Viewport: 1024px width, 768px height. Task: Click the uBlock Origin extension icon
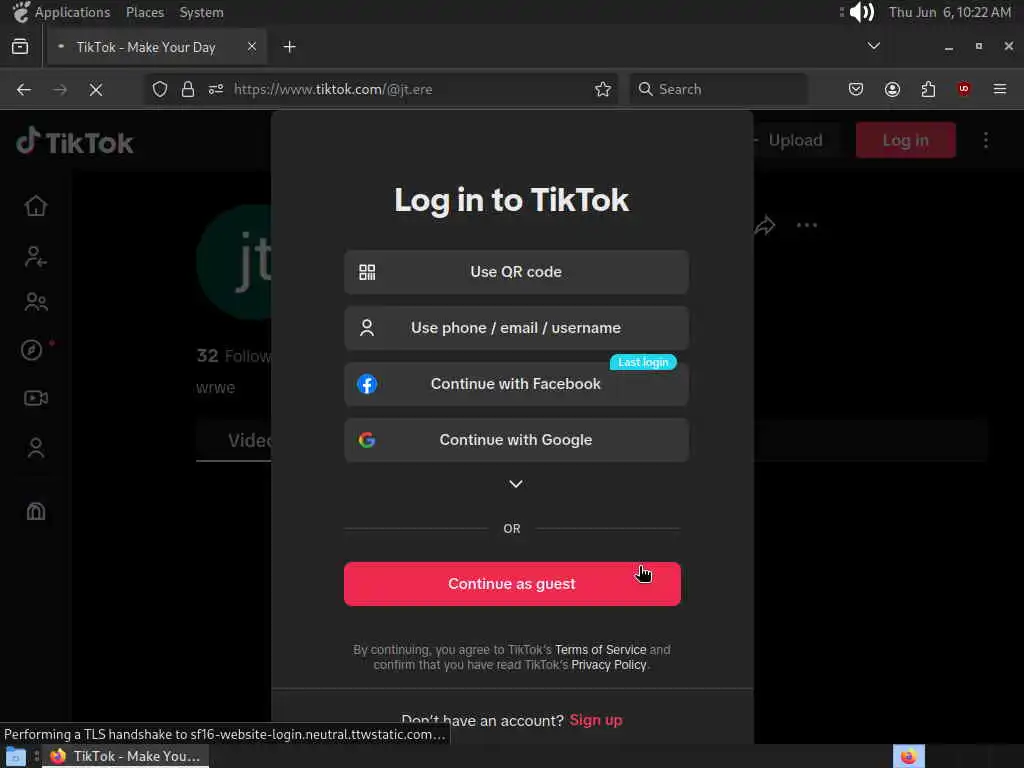(x=964, y=89)
